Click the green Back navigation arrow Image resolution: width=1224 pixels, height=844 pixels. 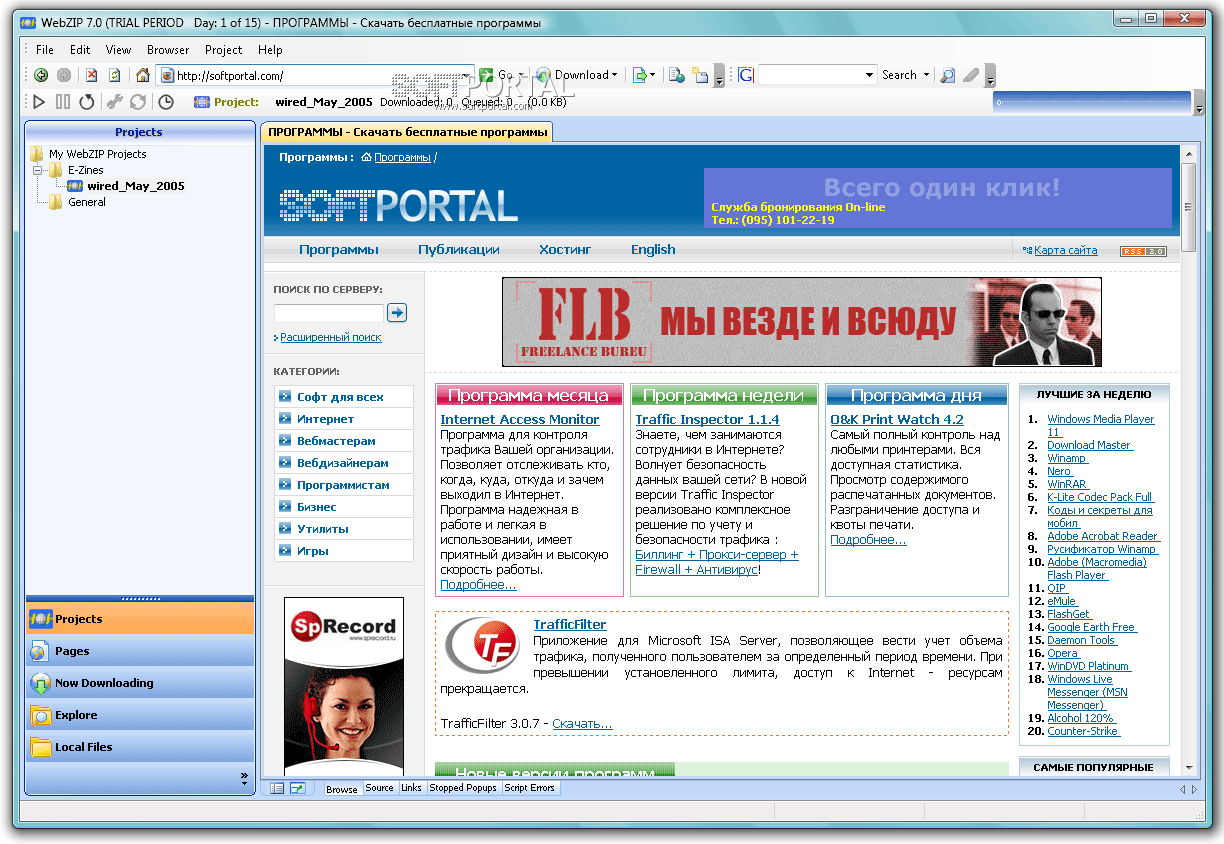click(x=41, y=75)
